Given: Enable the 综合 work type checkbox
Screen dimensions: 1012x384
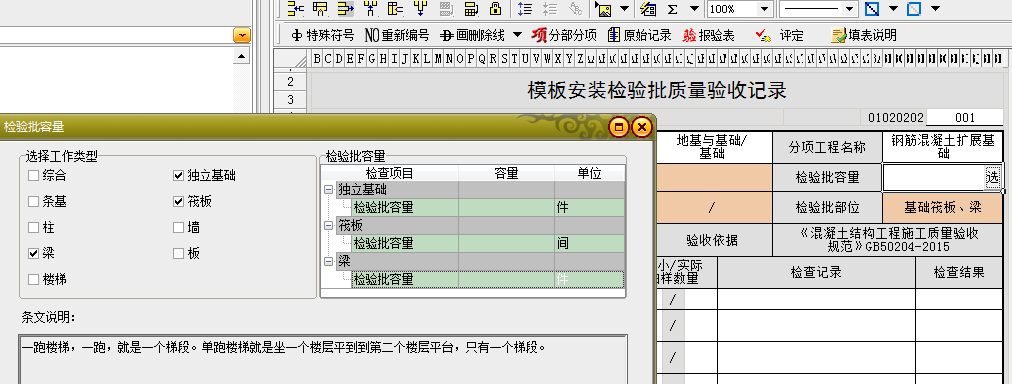Looking at the screenshot, I should (34, 175).
